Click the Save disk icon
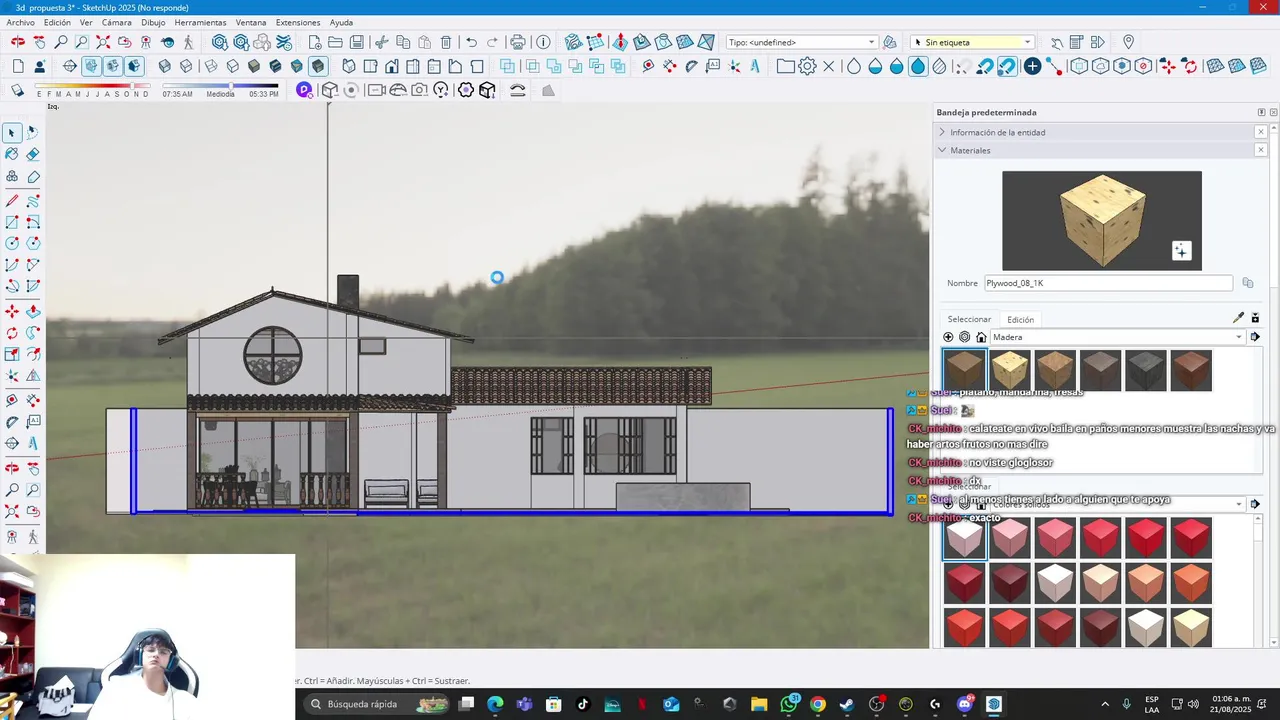This screenshot has width=1280, height=720. pyautogui.click(x=356, y=42)
